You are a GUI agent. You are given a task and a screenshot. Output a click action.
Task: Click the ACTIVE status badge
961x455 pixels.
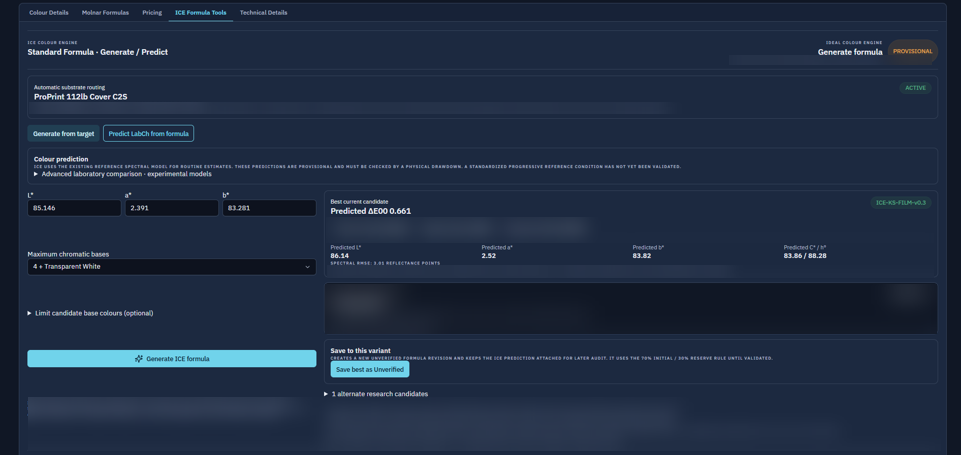pos(916,88)
